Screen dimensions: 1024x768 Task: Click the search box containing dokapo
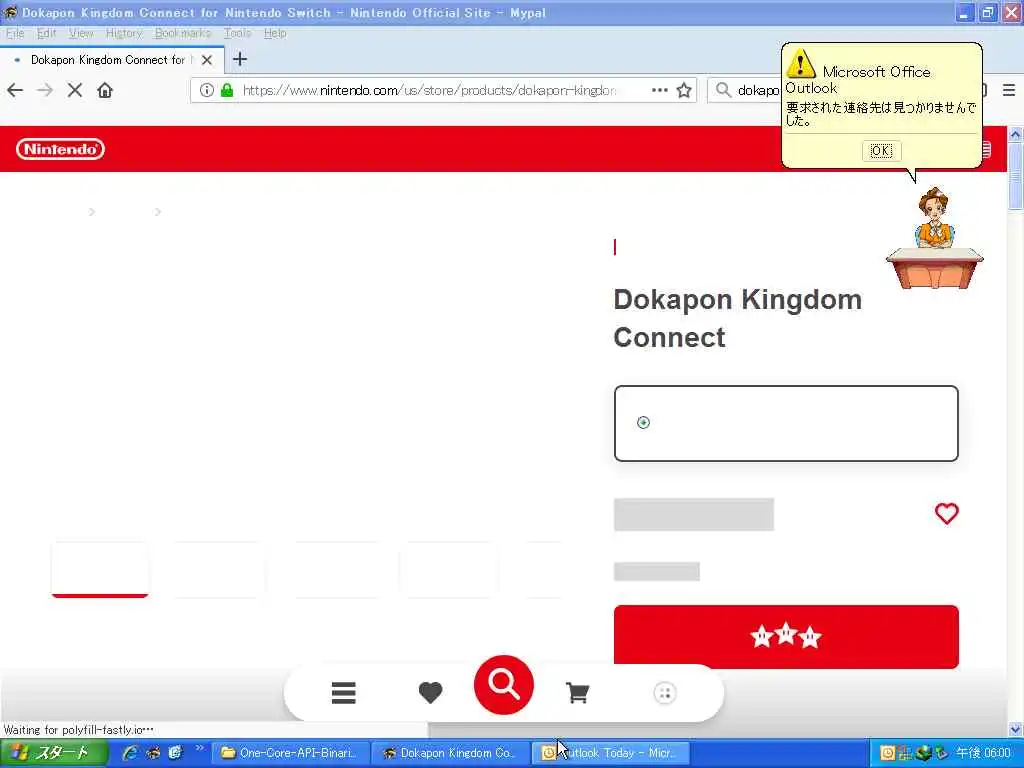758,90
